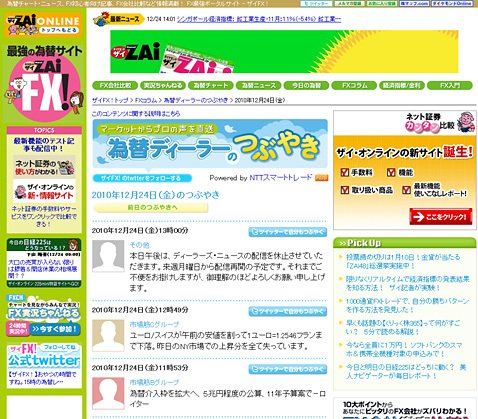Click the お気に入り登録 top bar button
This screenshot has width=478, height=419.
pyautogui.click(x=382, y=3)
